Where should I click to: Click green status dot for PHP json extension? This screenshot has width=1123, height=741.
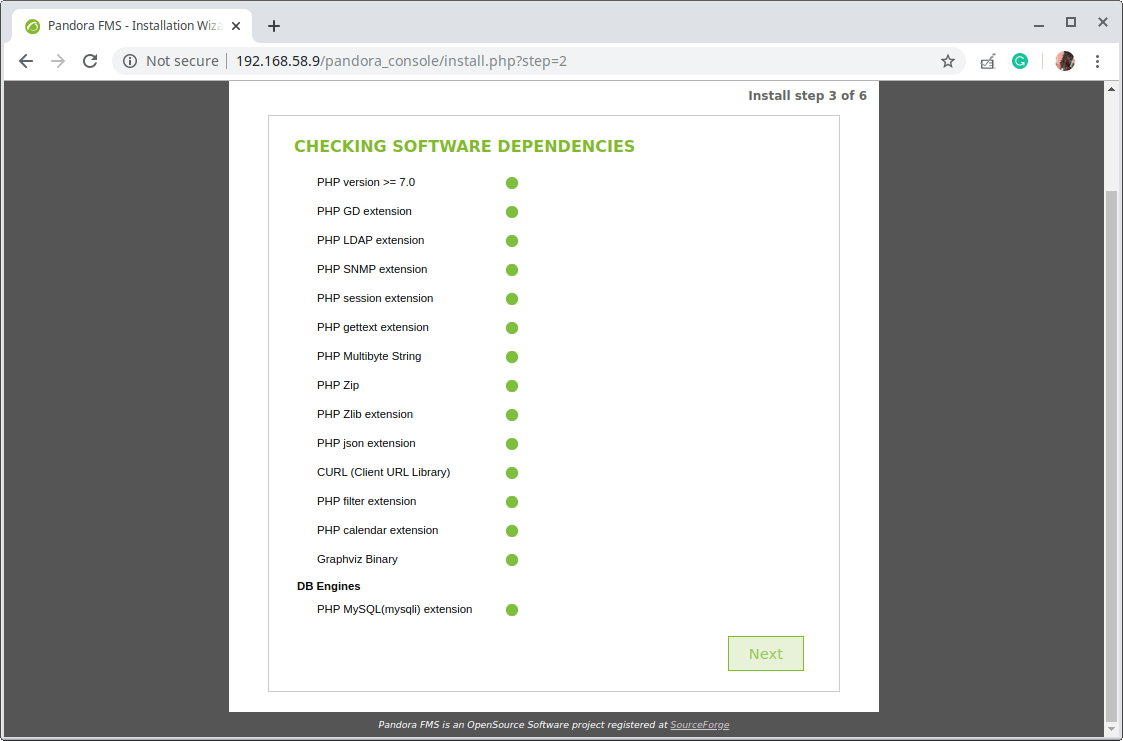(x=511, y=444)
